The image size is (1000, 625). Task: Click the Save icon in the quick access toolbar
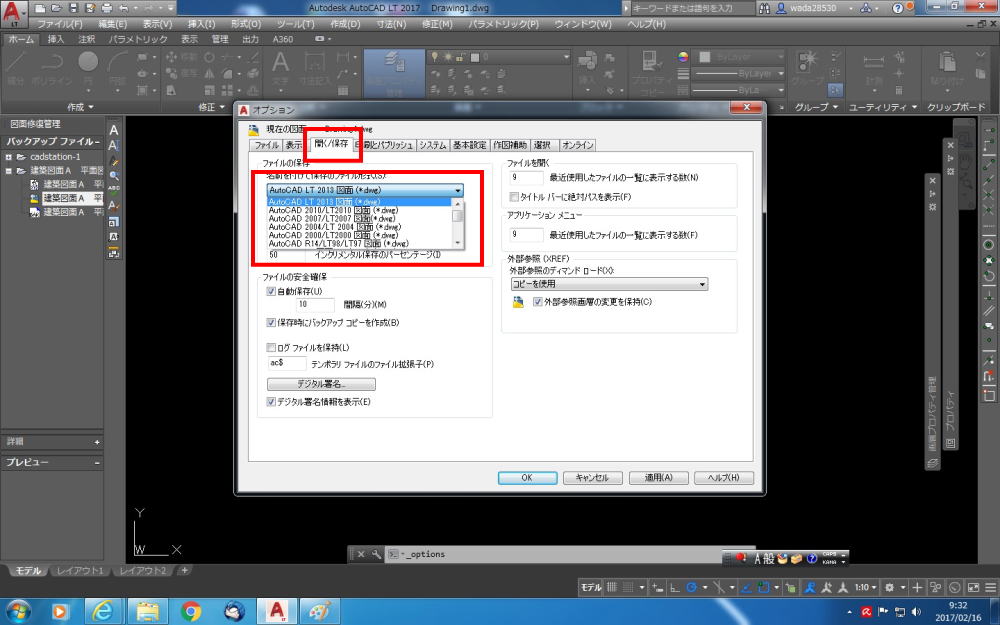(73, 8)
